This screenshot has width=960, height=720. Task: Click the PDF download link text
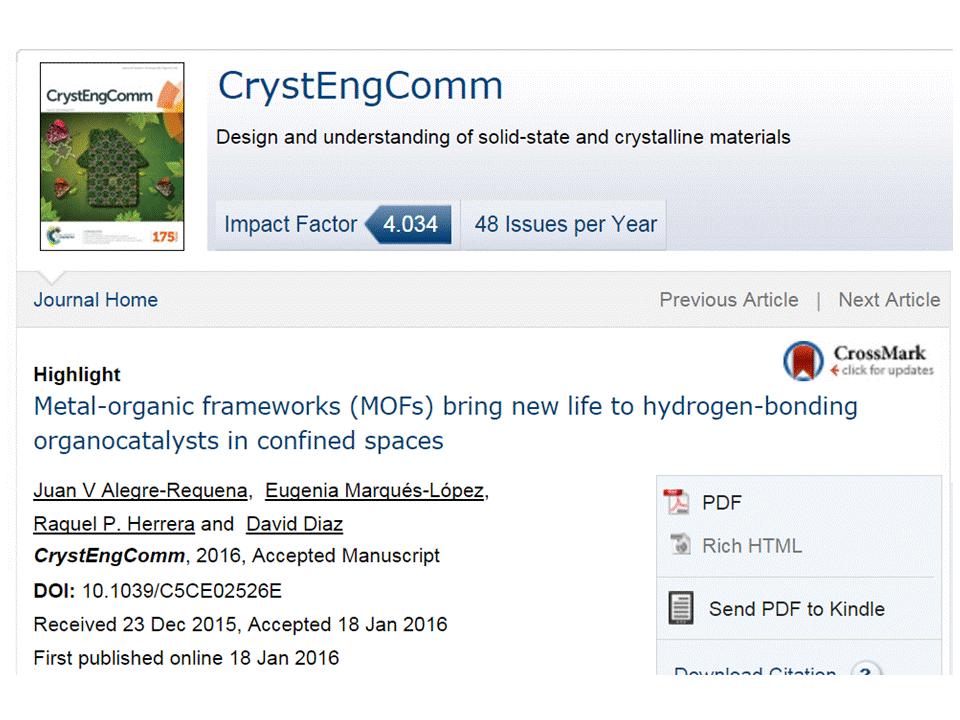tap(722, 502)
